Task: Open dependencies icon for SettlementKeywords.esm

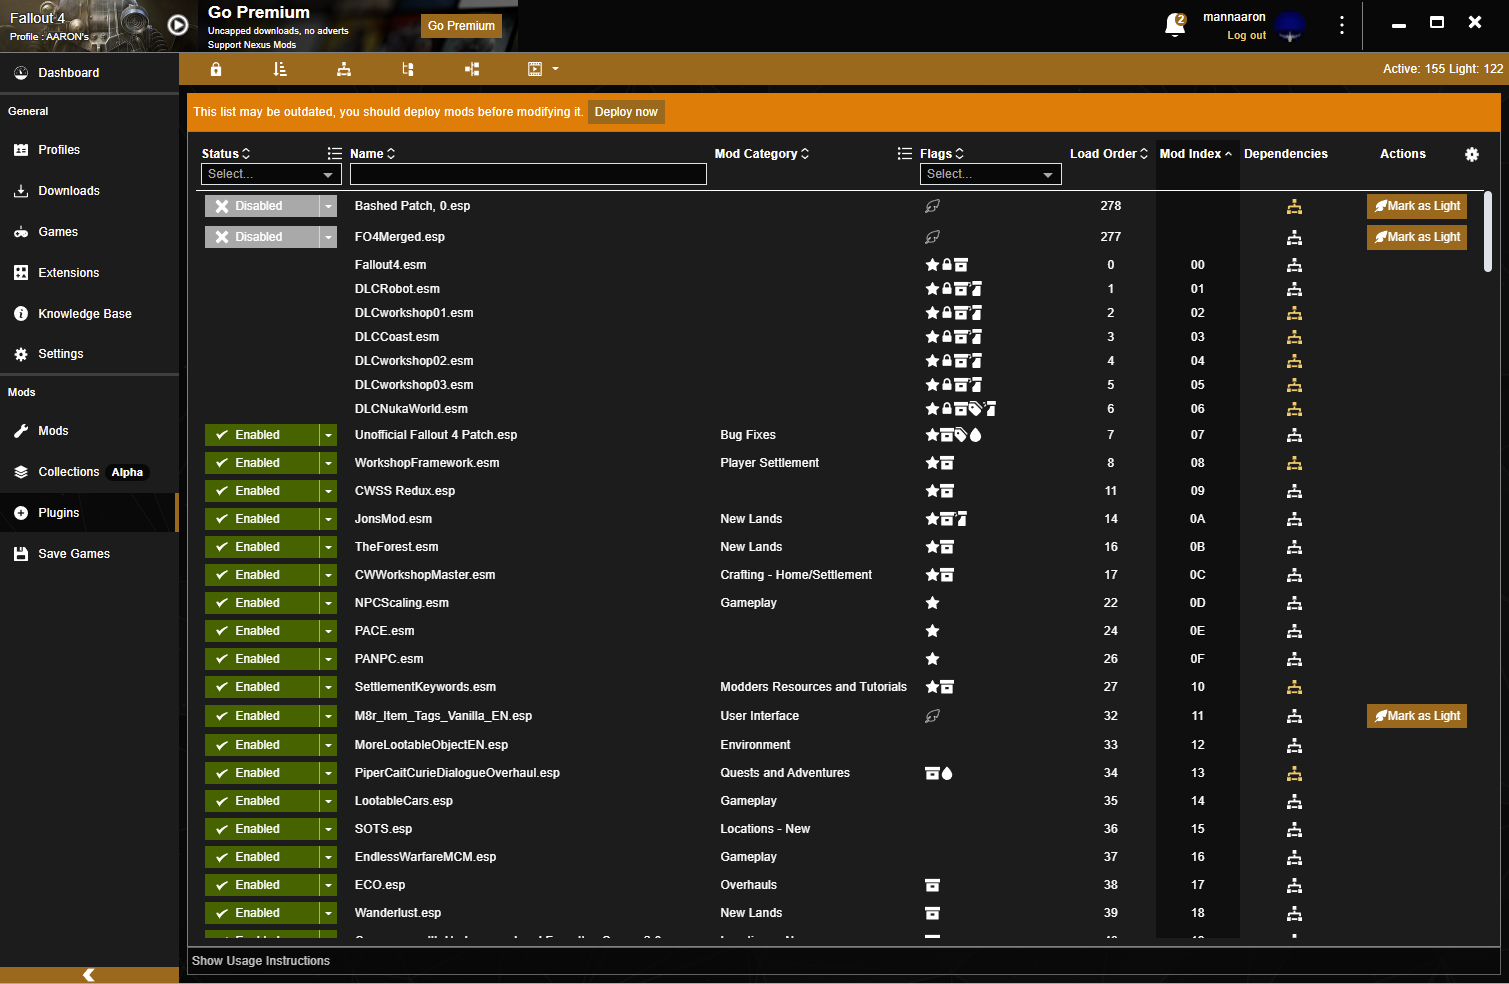Action: (x=1294, y=687)
